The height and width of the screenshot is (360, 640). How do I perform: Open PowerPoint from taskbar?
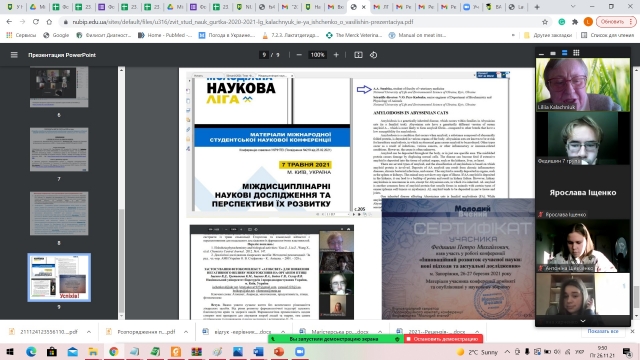pyautogui.click(x=279, y=351)
